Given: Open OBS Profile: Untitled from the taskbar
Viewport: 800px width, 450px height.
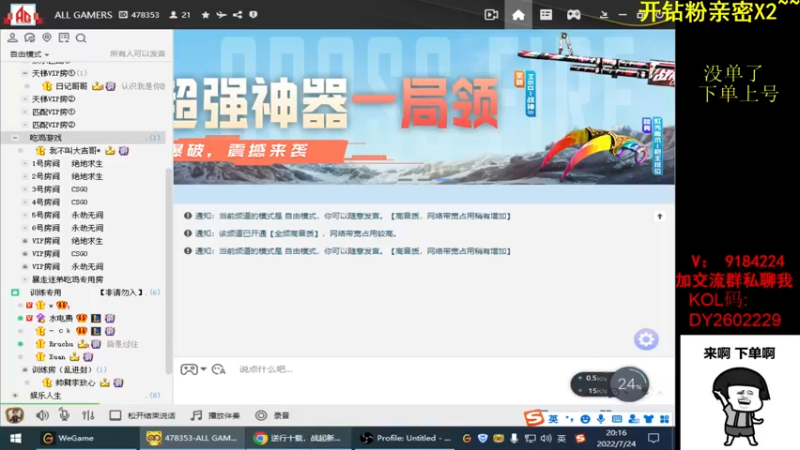Looking at the screenshot, I should coord(405,438).
